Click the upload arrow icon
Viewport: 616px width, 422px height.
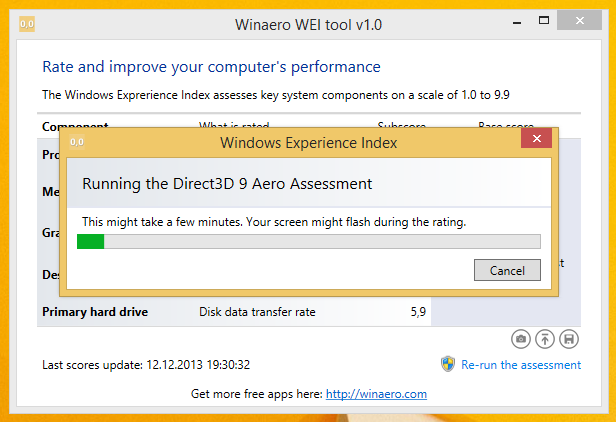(545, 339)
